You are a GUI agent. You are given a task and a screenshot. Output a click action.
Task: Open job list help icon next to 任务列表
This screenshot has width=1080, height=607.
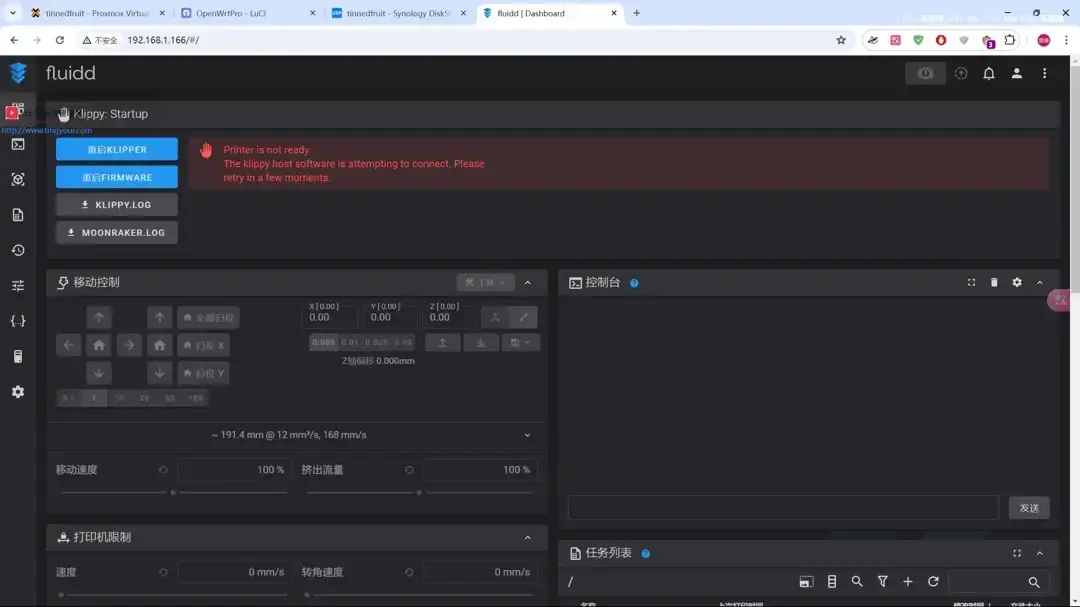tap(645, 553)
